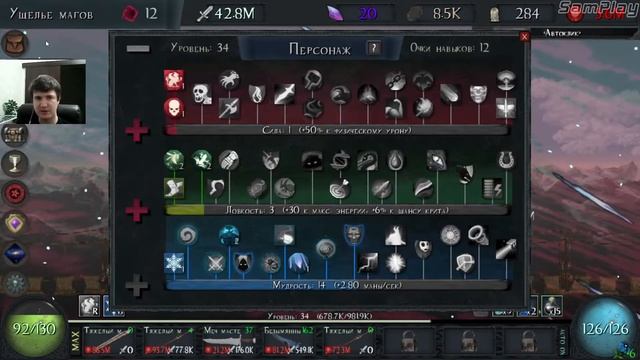This screenshot has height=360, width=640.
Task: Open the backpack inventory sidebar icon
Action: click(15, 43)
